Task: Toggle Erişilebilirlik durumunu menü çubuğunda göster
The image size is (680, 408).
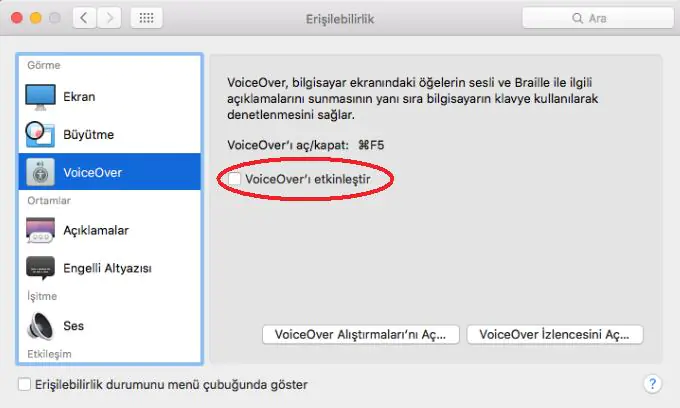Action: click(24, 384)
